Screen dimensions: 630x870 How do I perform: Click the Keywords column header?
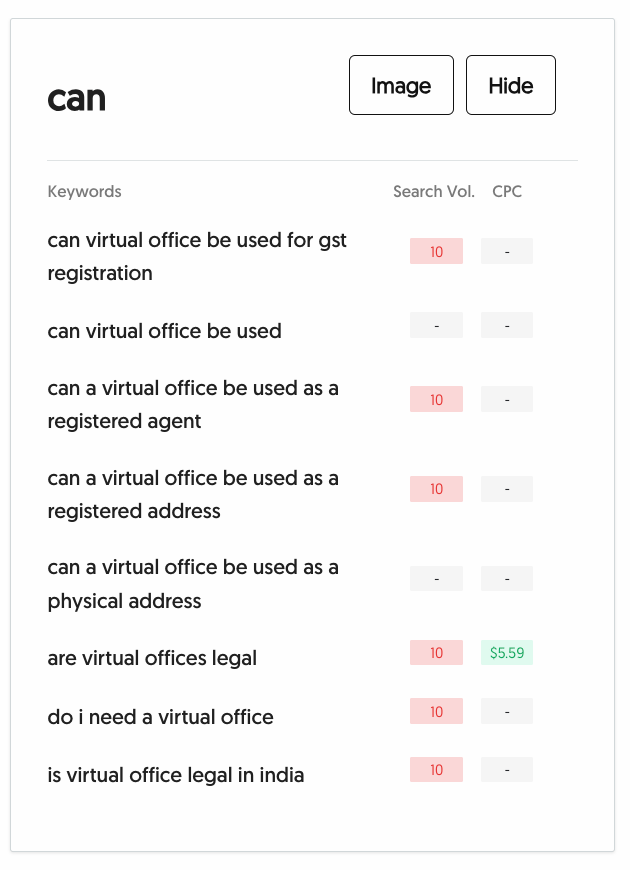(84, 191)
